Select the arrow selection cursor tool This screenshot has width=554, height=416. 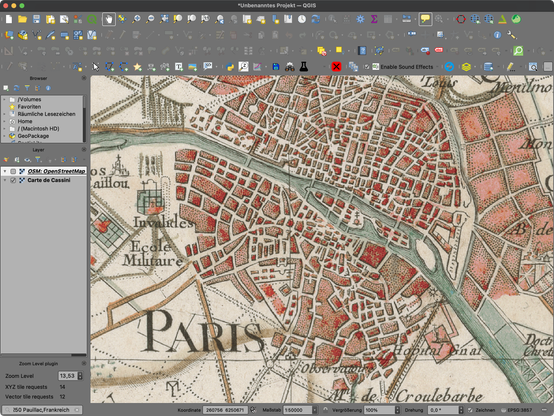[x=95, y=66]
